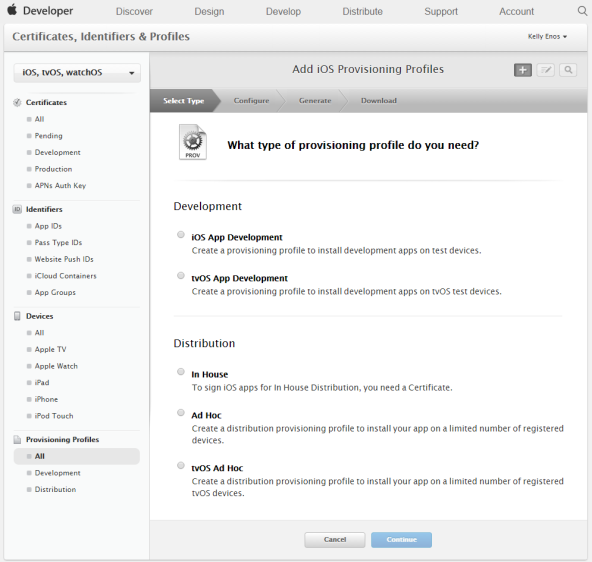Open the iOS, tvOS, watchOS platform dropdown

click(x=77, y=72)
